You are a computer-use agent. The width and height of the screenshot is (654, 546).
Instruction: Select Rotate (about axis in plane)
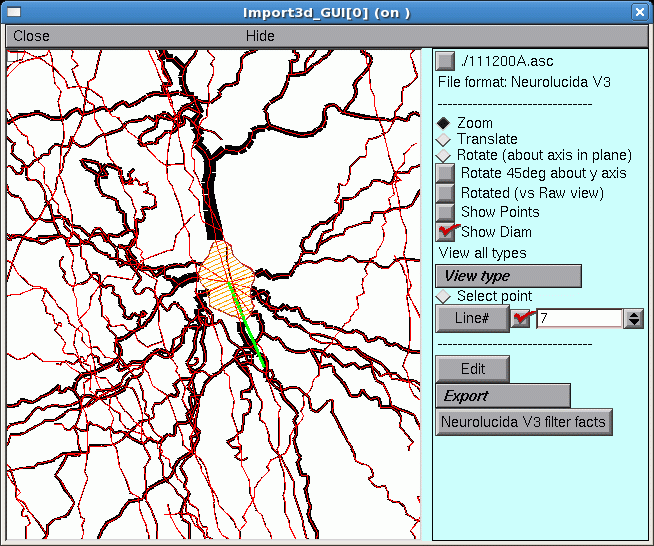tap(444, 156)
